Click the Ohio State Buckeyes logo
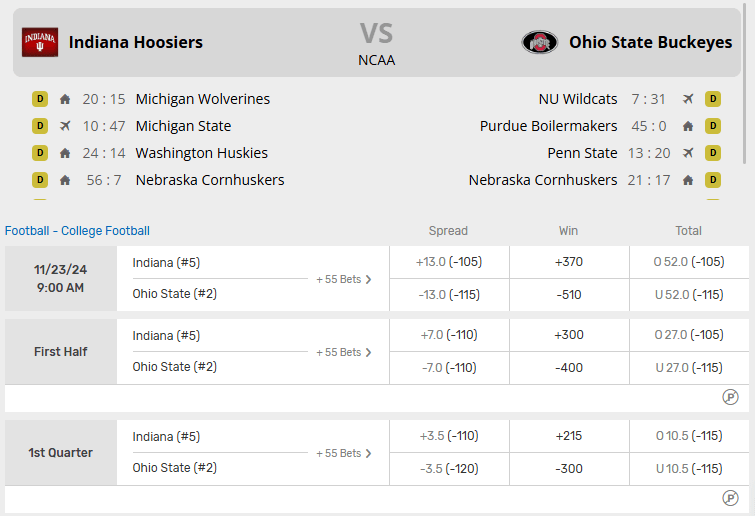The image size is (755, 516). [540, 42]
